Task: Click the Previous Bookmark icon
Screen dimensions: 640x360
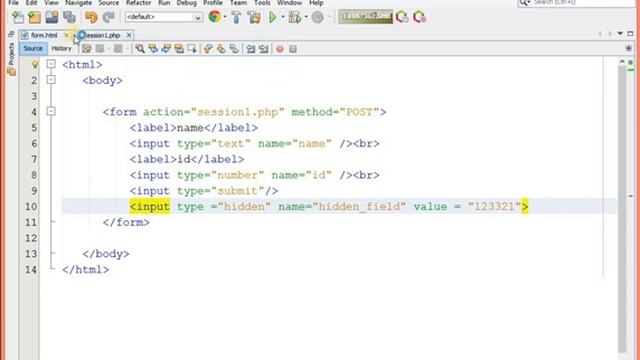Action: [x=208, y=49]
